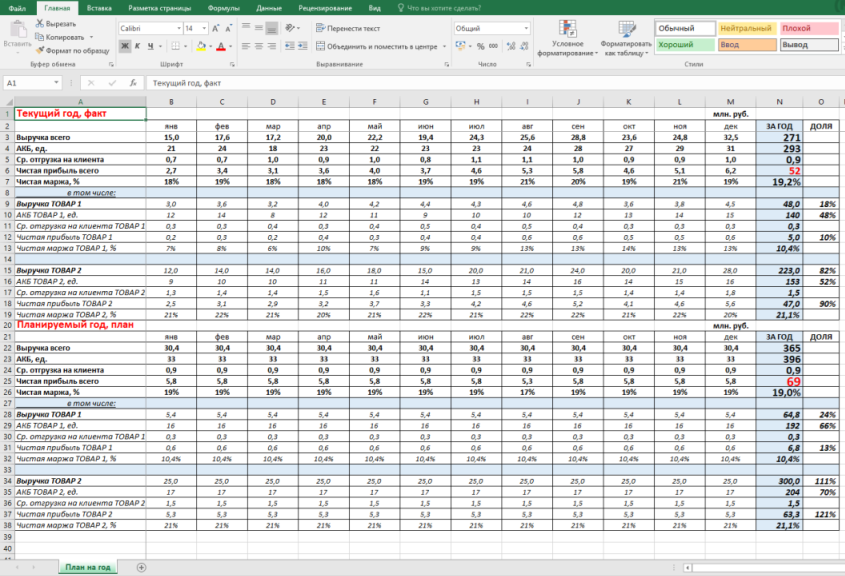
Task: Apply bold formatting with the Ж icon
Action: pyautogui.click(x=123, y=45)
